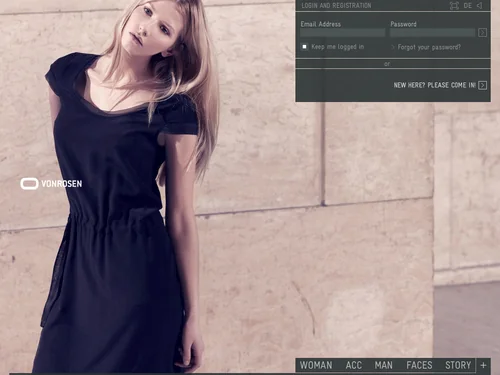This screenshot has width=500, height=375.
Task: Expand menu with the plus button
Action: [483, 365]
